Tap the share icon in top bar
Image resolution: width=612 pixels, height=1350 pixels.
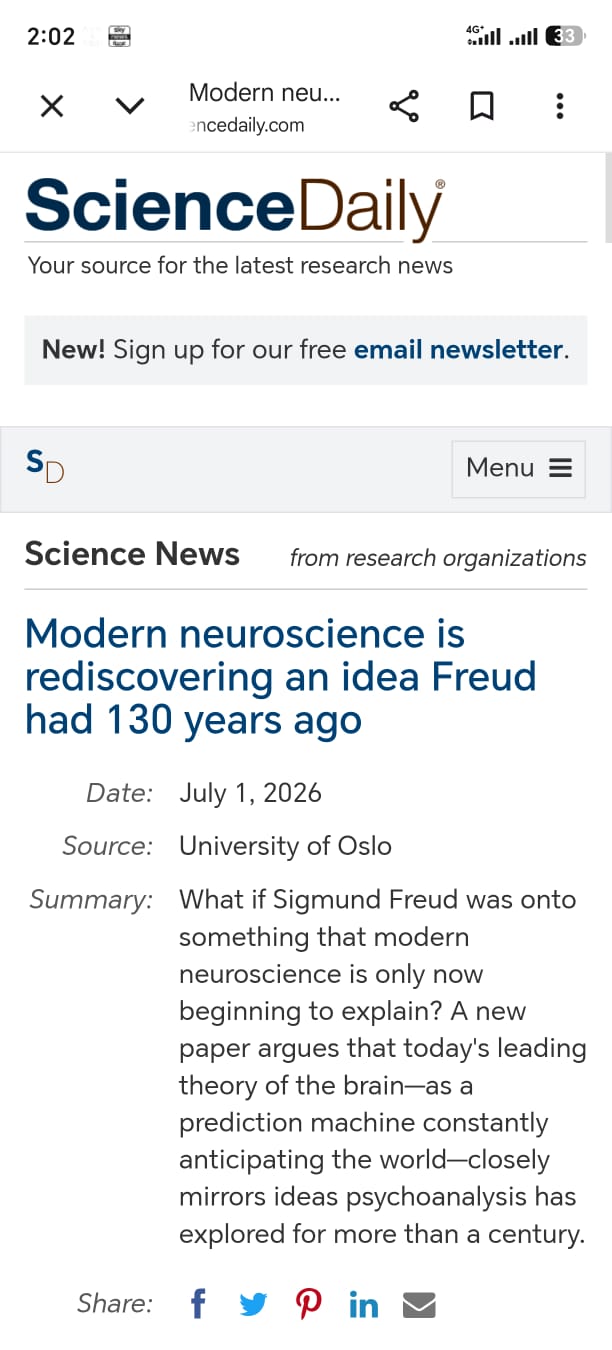click(404, 106)
